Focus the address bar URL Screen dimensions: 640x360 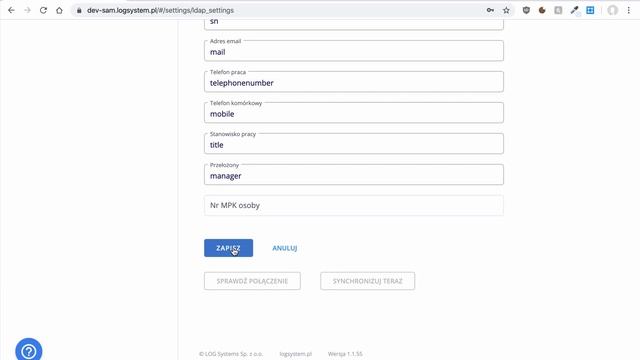160,10
